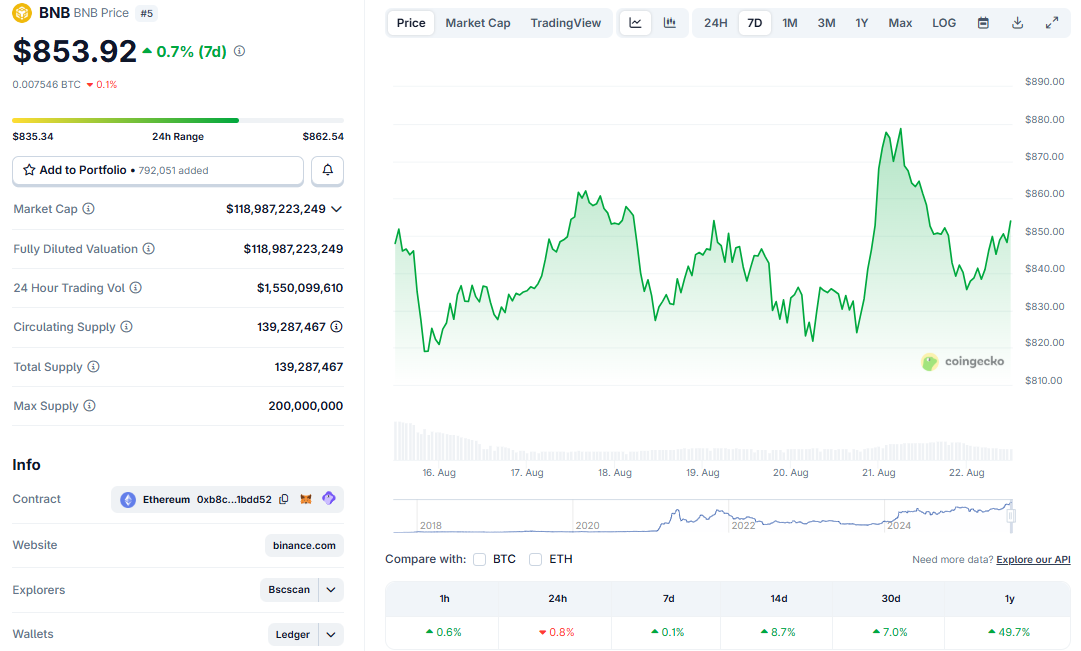Choose the Max time range
Image resolution: width=1081 pixels, height=651 pixels.
(x=900, y=23)
